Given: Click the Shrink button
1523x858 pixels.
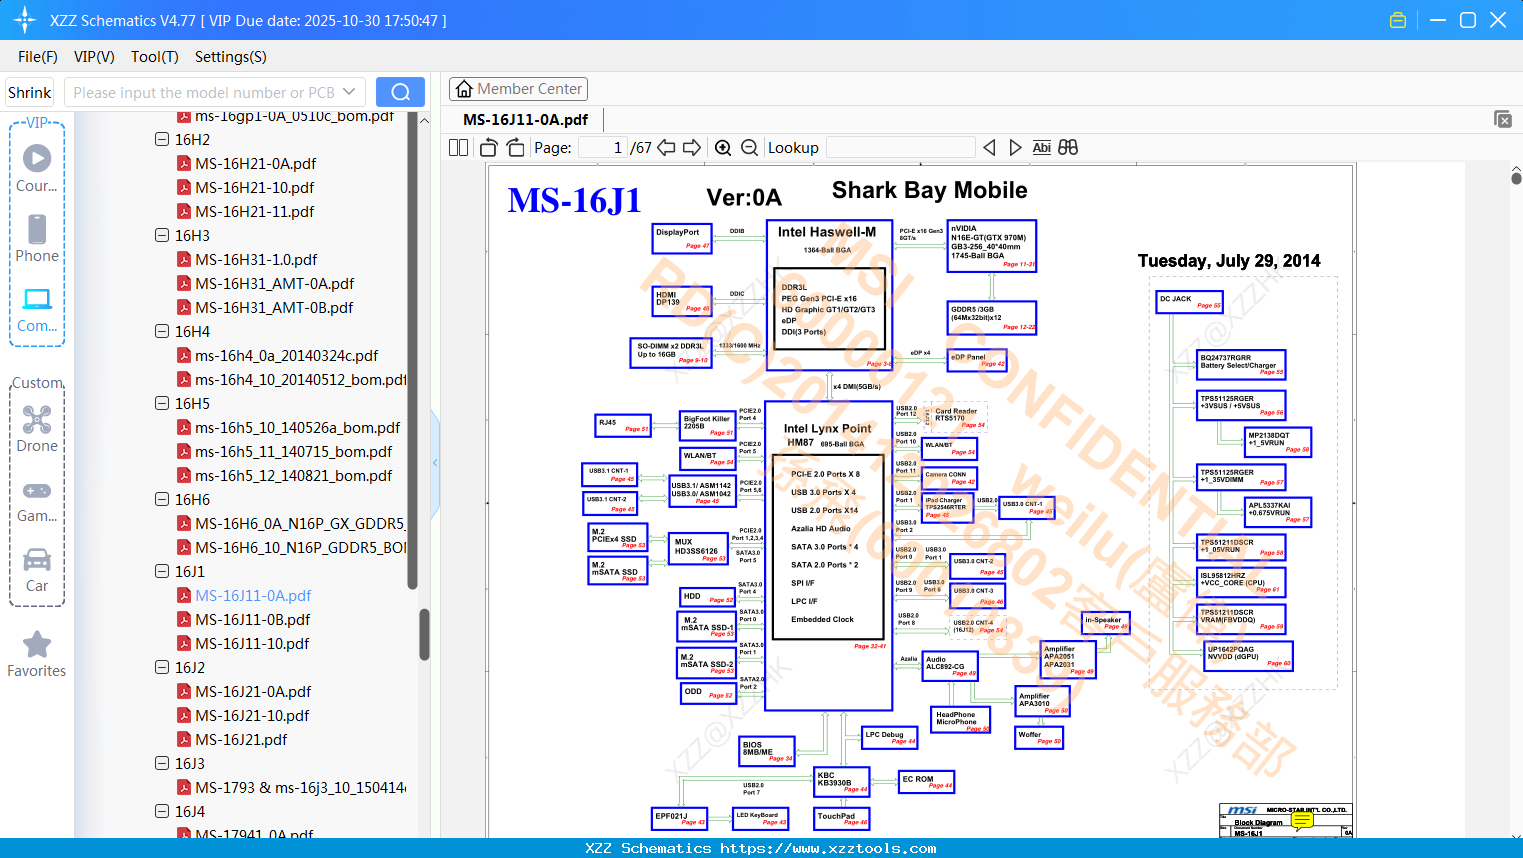Looking at the screenshot, I should (30, 92).
